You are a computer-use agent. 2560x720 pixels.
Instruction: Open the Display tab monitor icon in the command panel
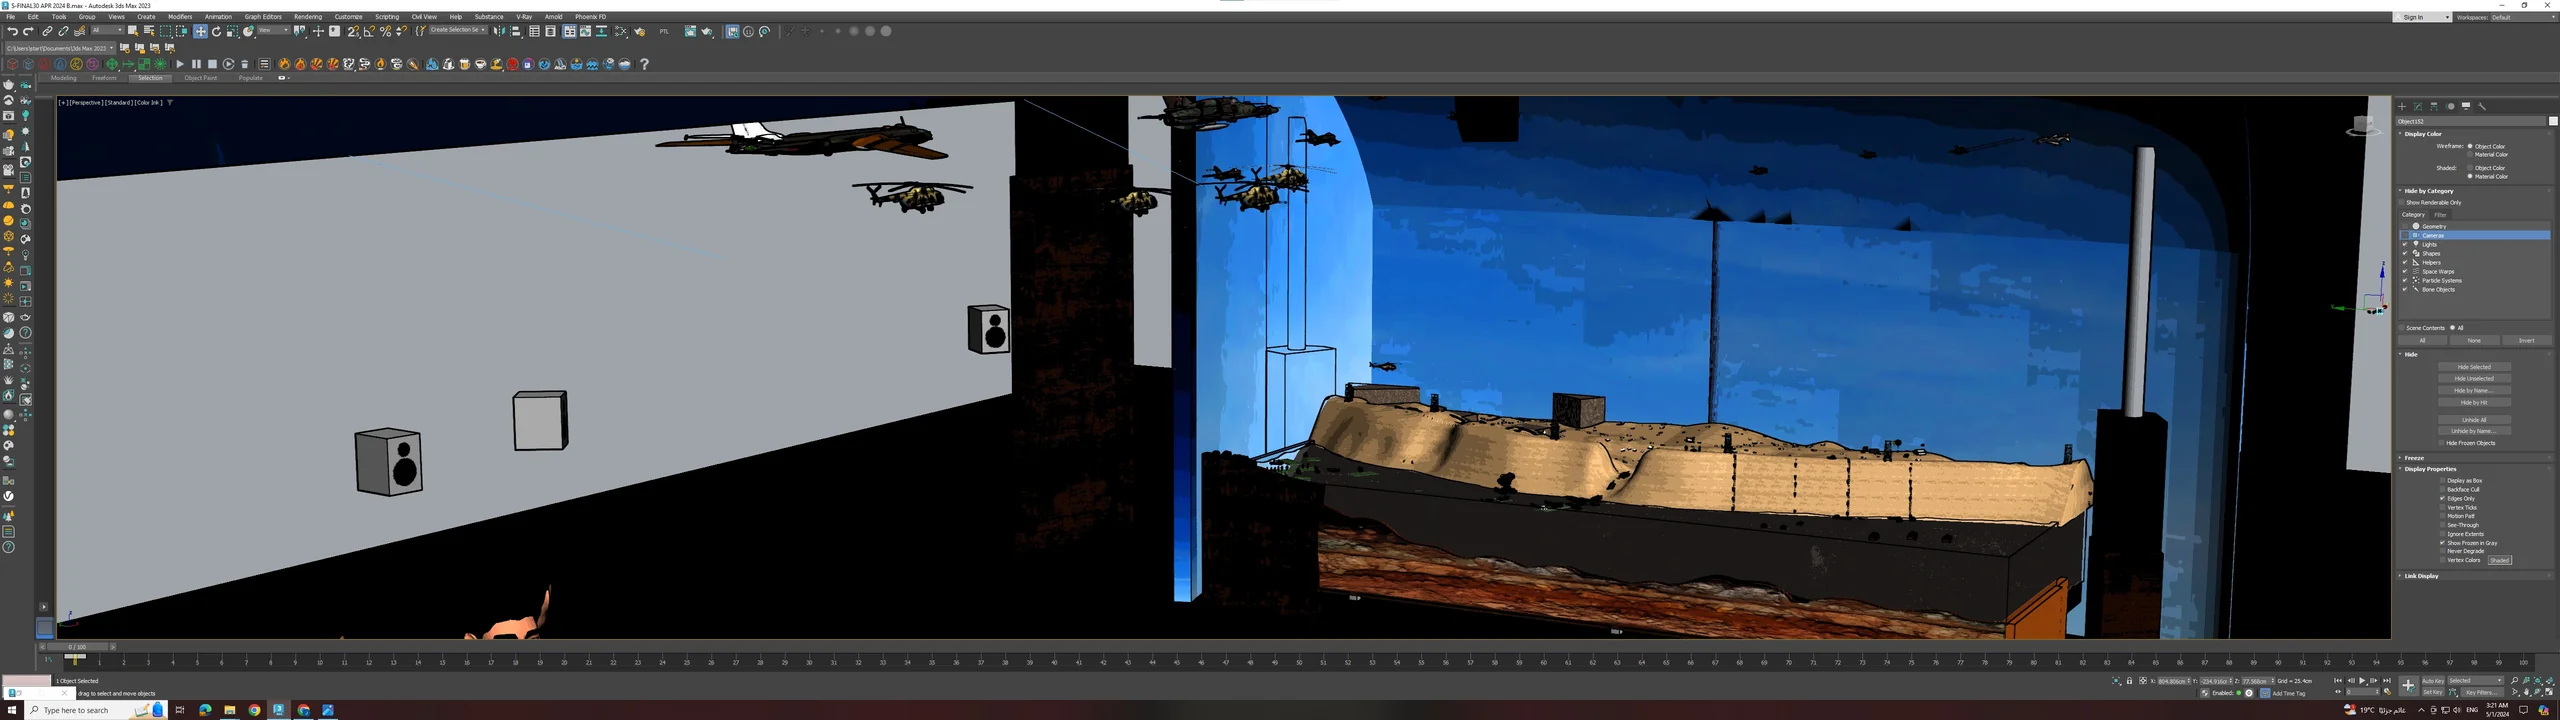point(2466,106)
